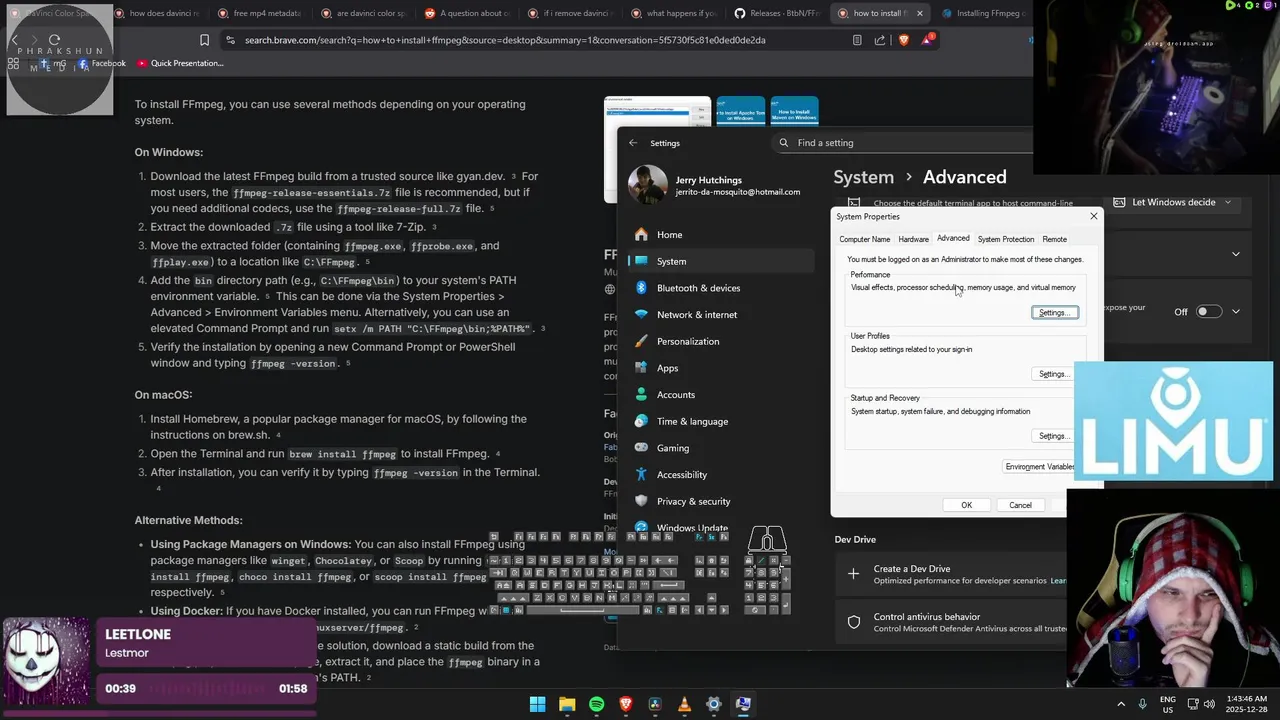This screenshot has height=720, width=1280.
Task: Click System in the Settings breadcrumb
Action: 864,177
